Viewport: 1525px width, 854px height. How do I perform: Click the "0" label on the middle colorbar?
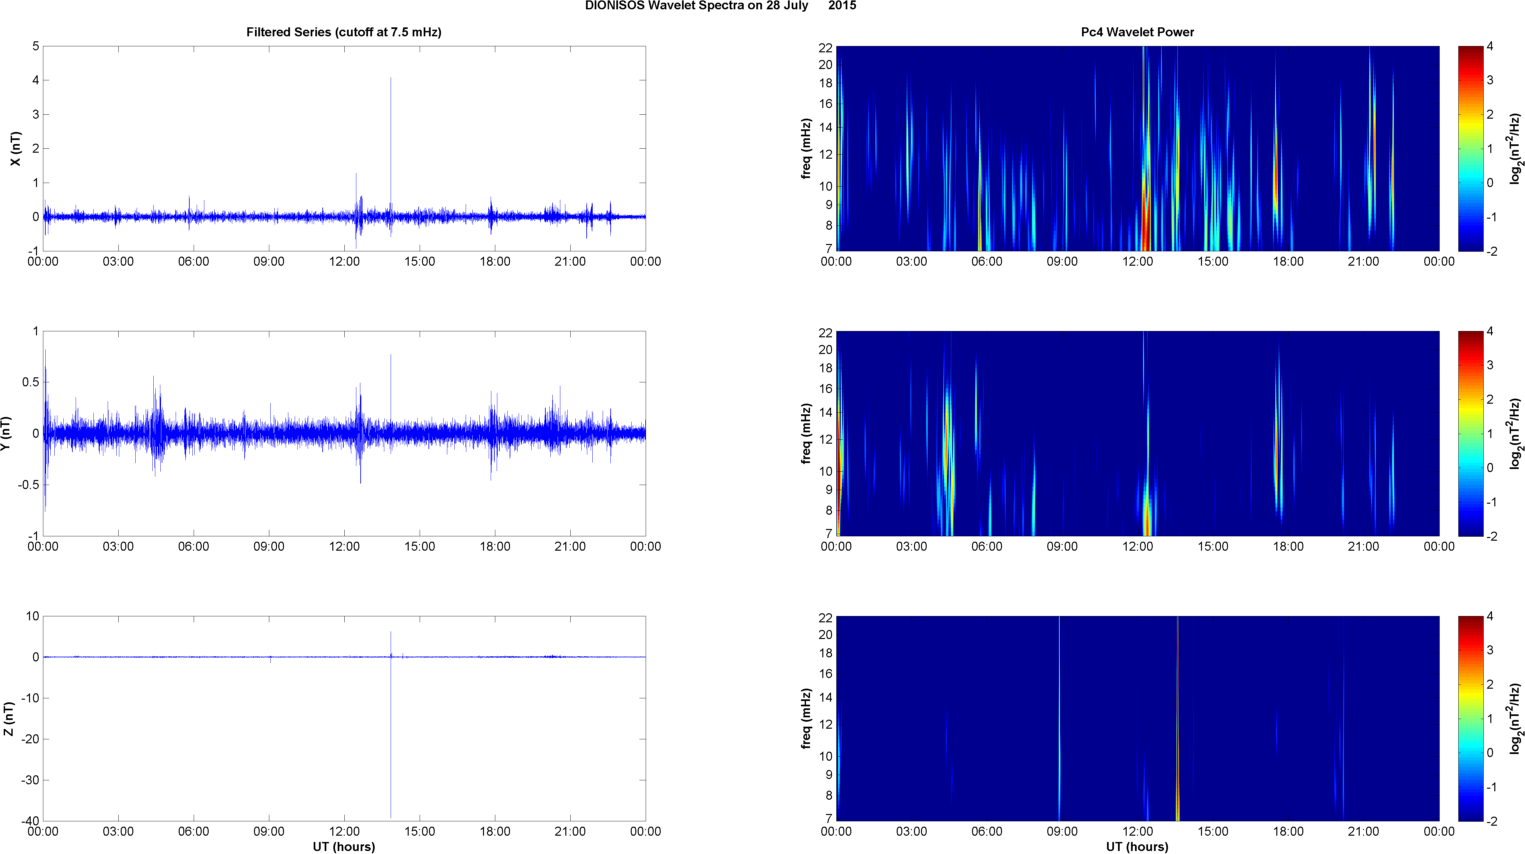1490,468
